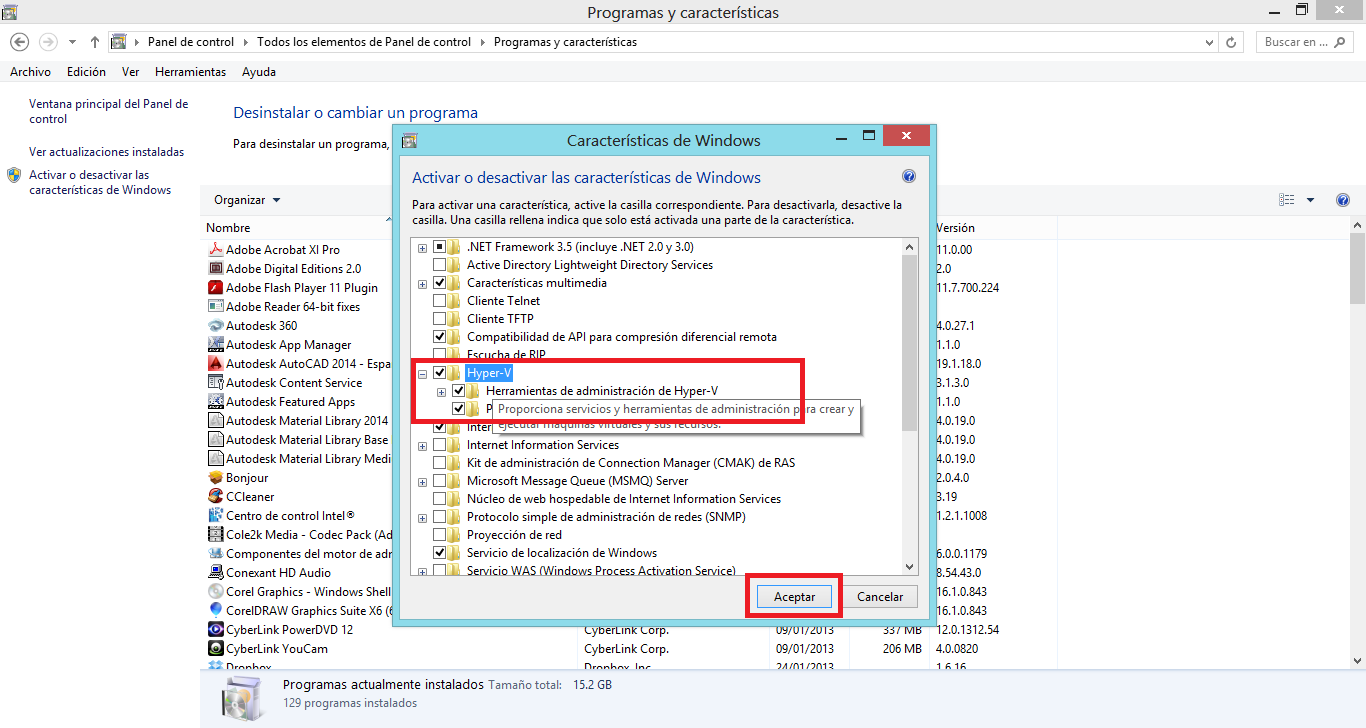Click the Cancelar button
1366x728 pixels.
[880, 597]
